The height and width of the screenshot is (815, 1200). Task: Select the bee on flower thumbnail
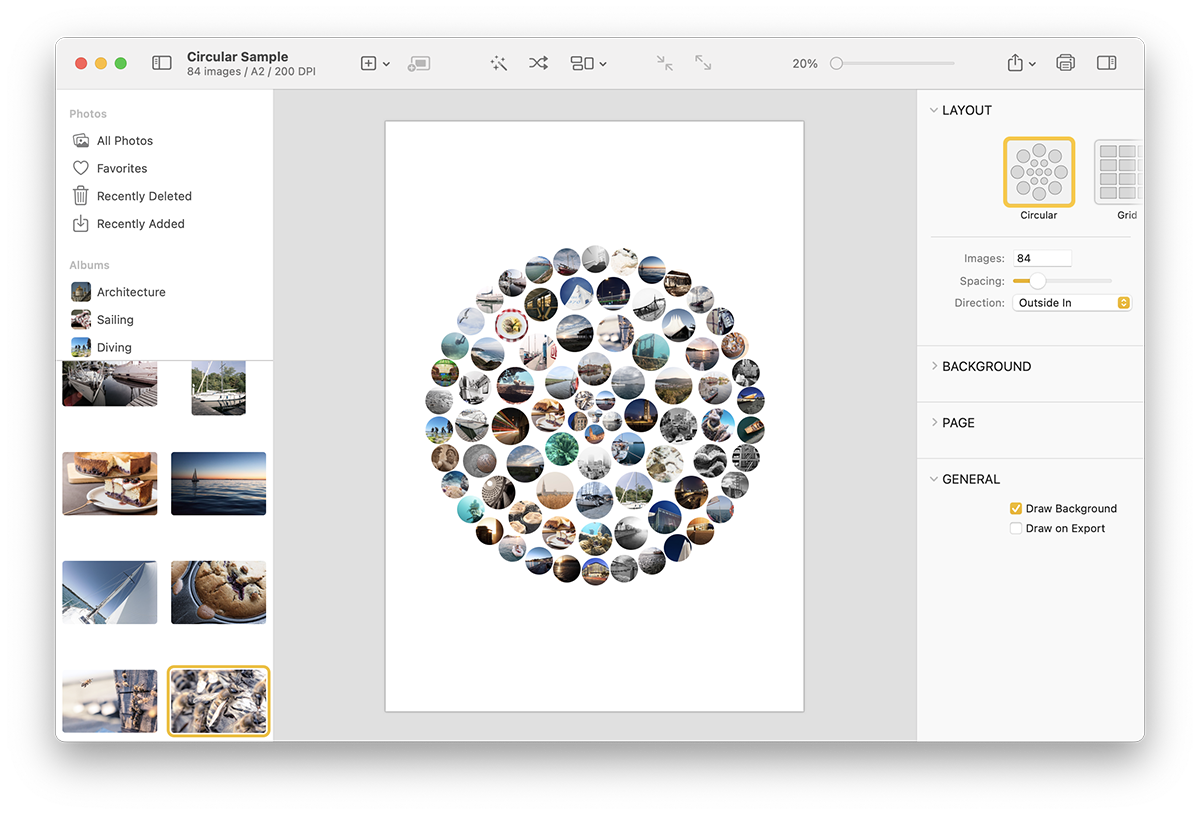(110, 701)
